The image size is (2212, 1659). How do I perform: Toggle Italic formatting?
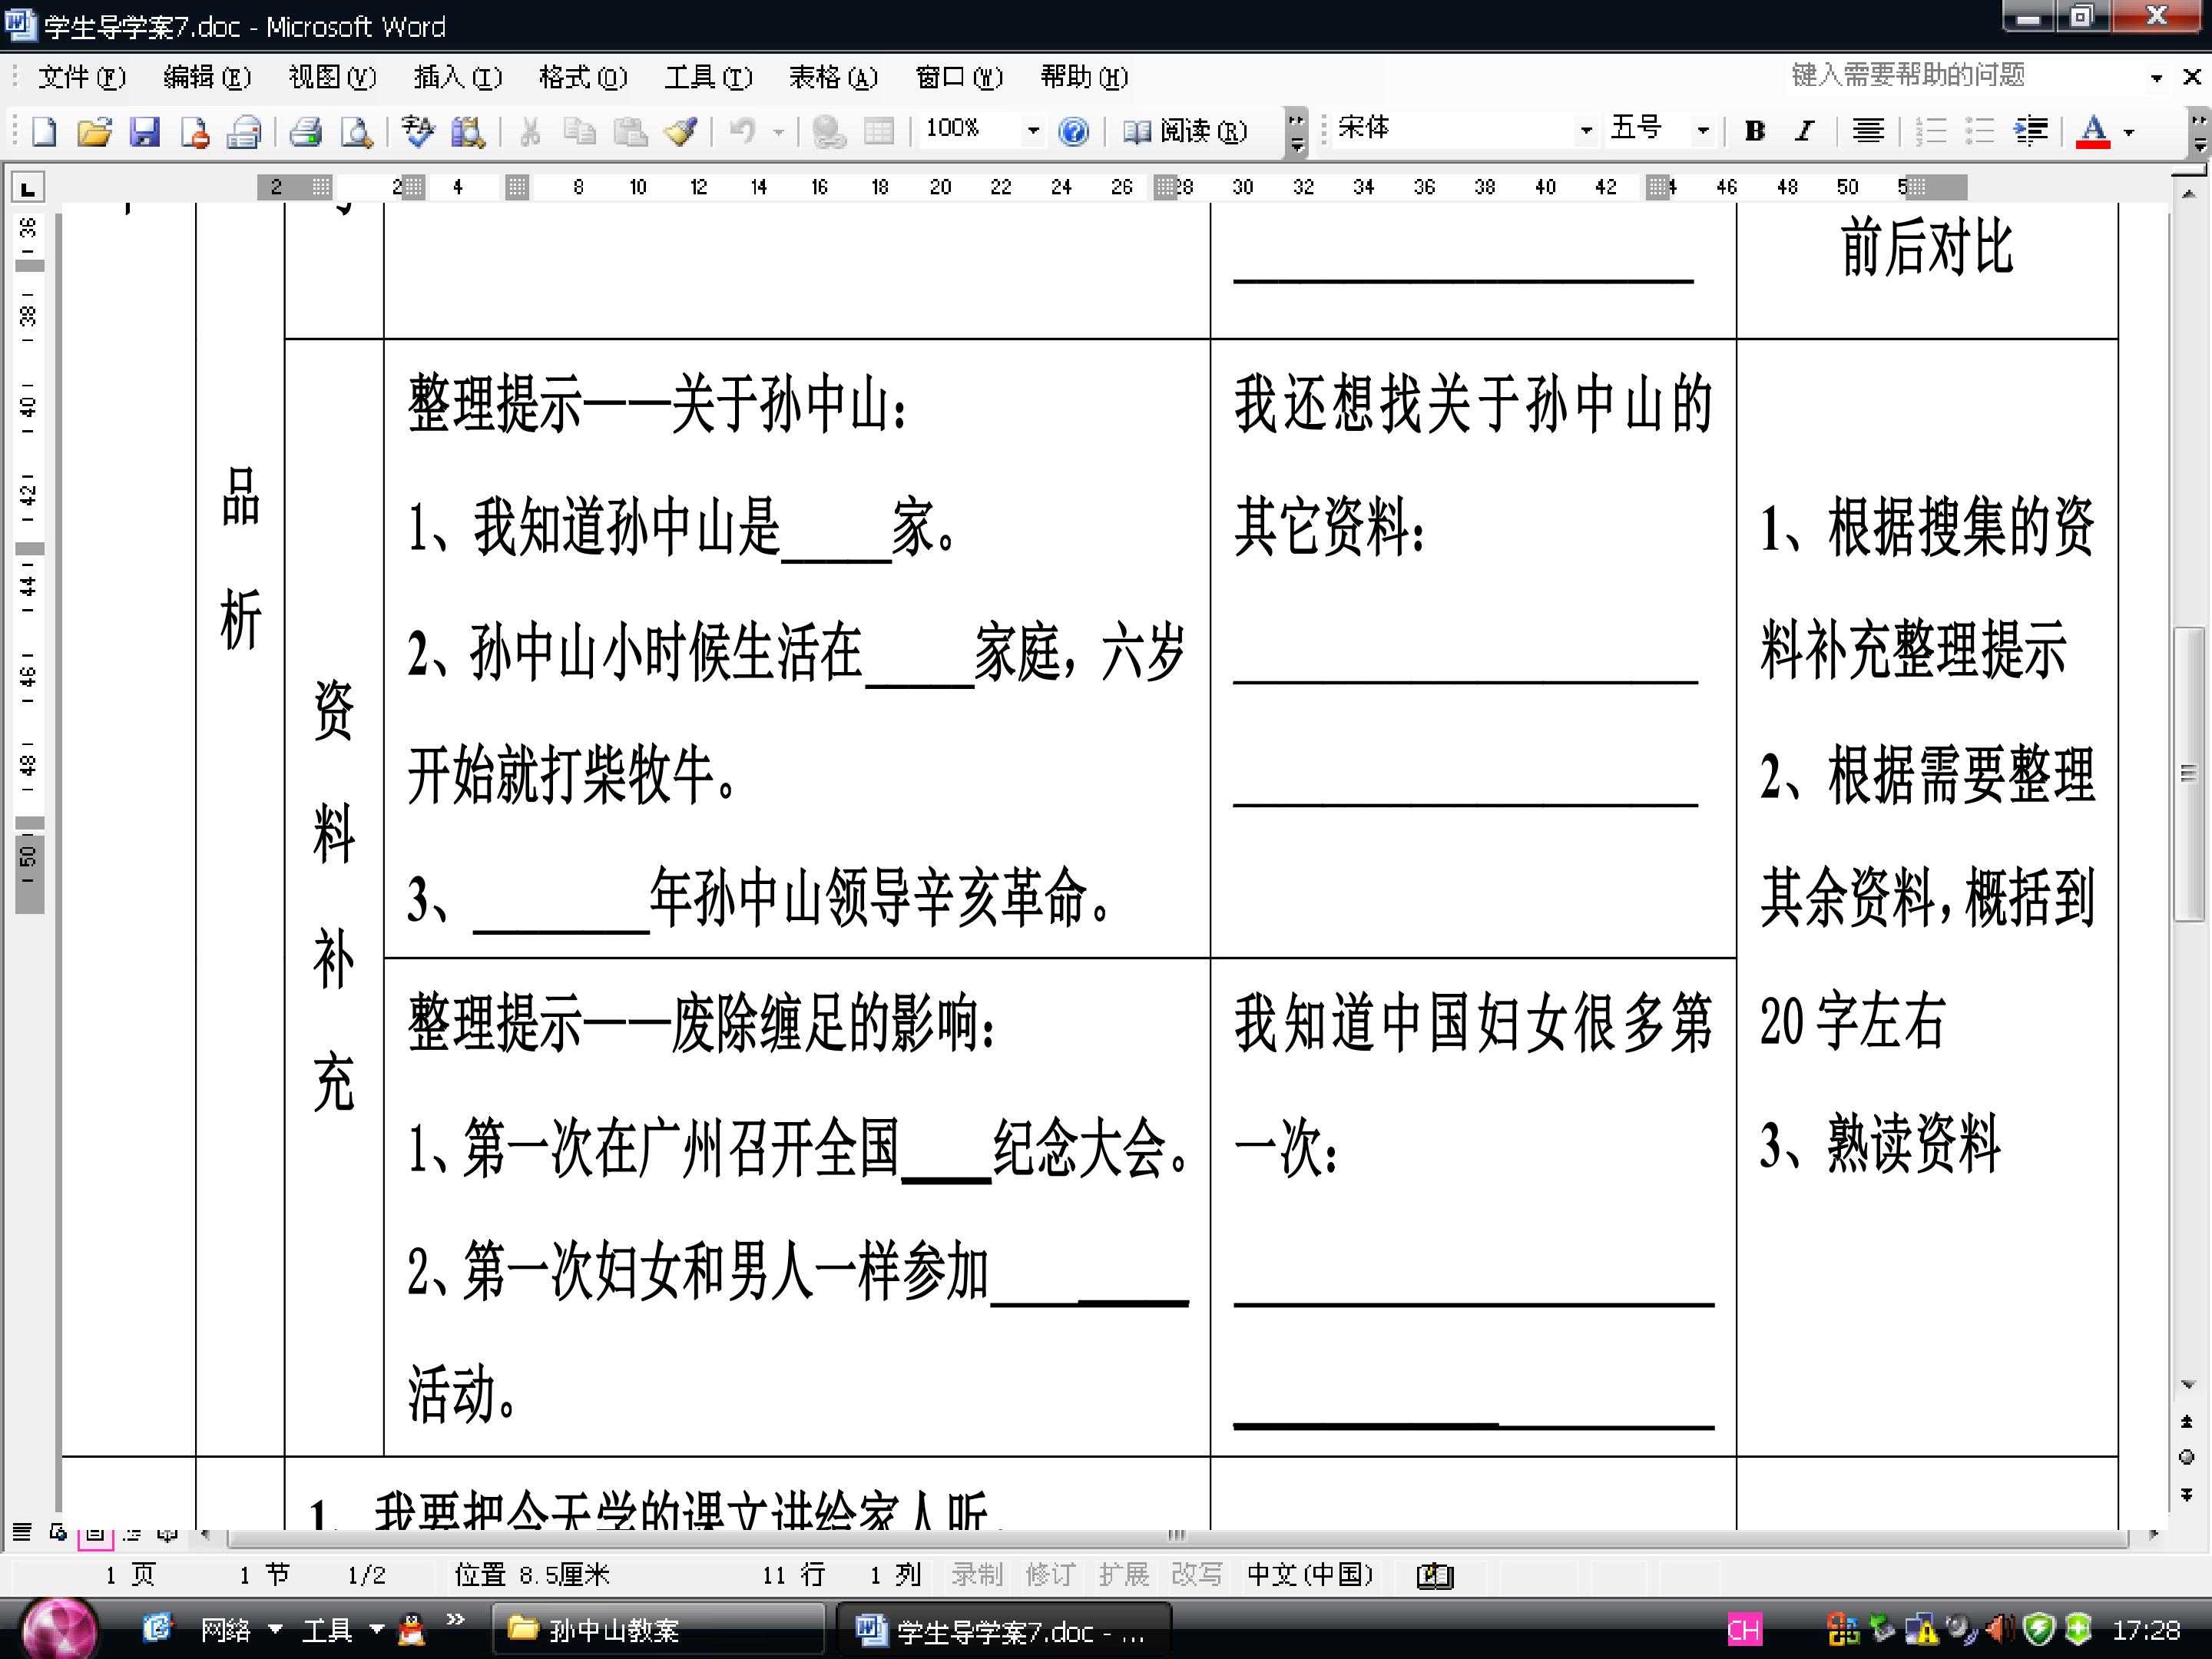click(x=1804, y=131)
